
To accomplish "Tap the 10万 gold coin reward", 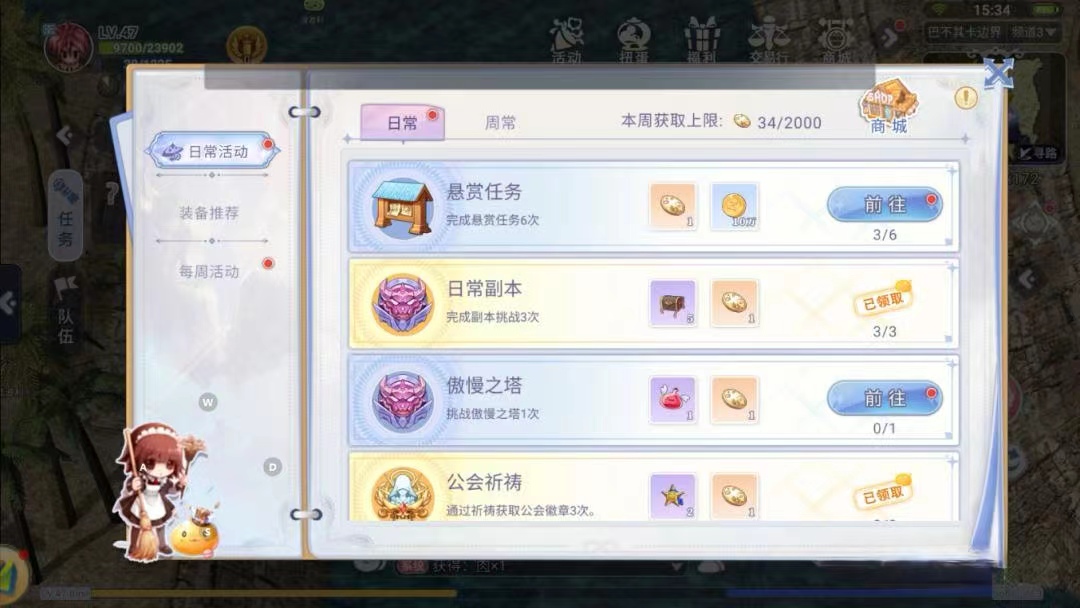I will tap(734, 206).
